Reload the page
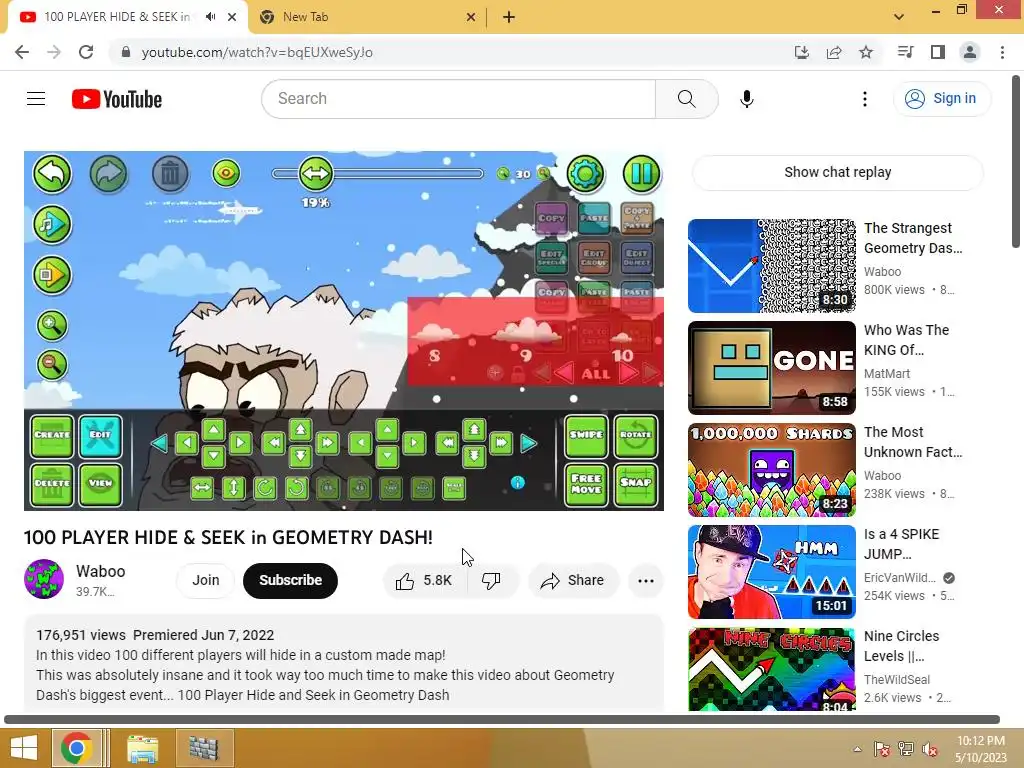This screenshot has height=768, width=1024. coord(86,52)
